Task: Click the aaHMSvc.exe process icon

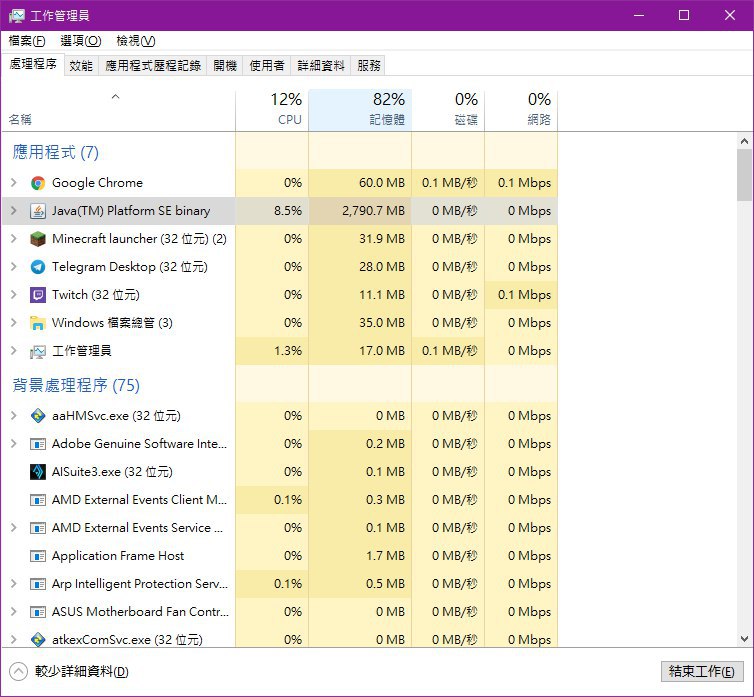Action: pos(38,416)
